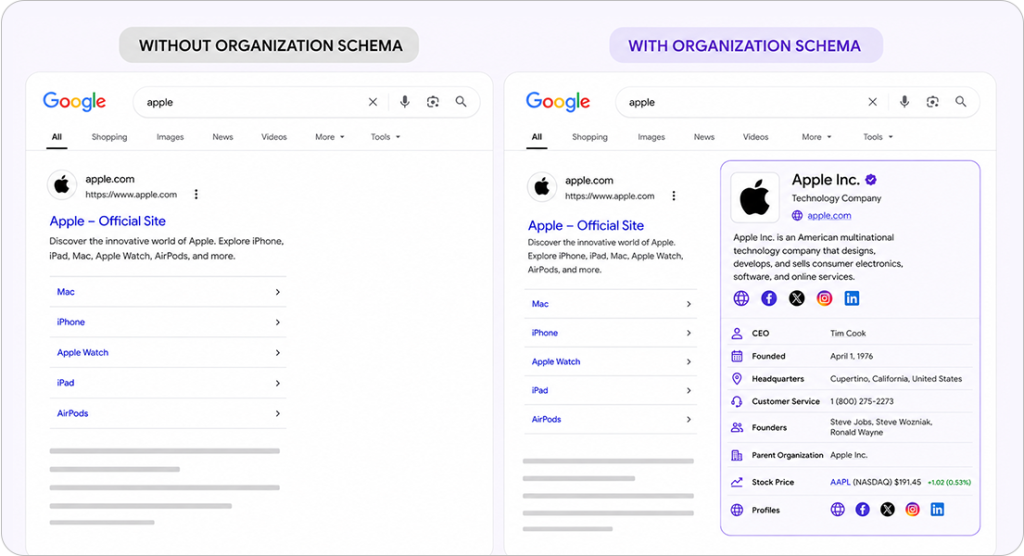Open the Tools dropdown in left panel
Screen dimensions: 1024x556
[385, 137]
